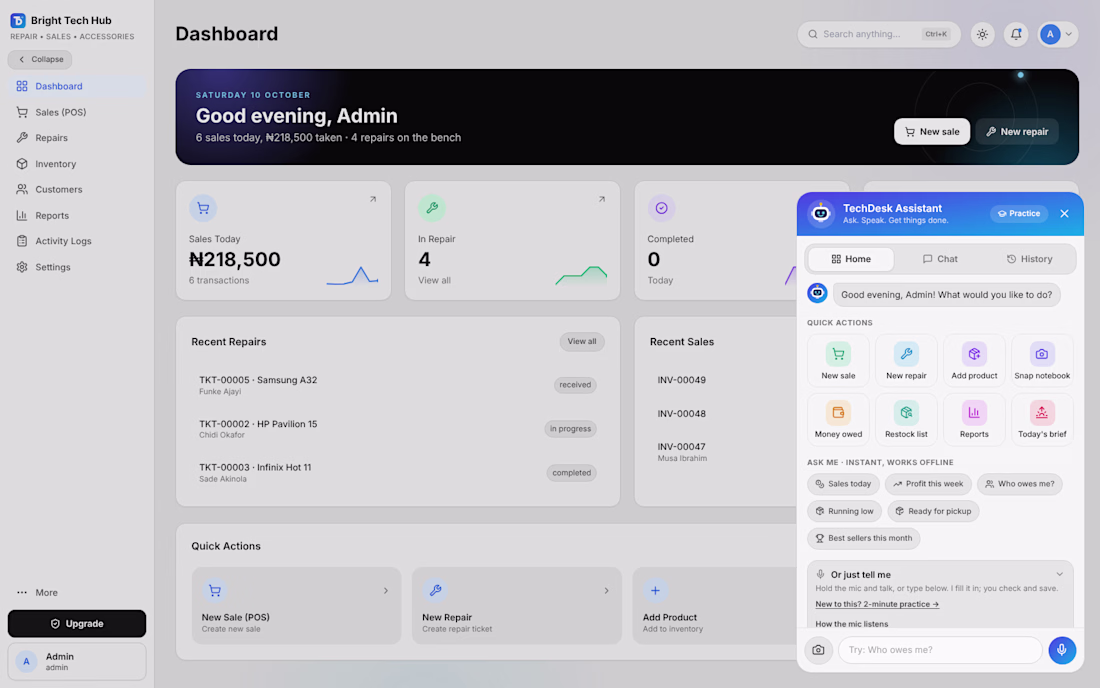Open In Repair card arrow link
Image resolution: width=1100 pixels, height=688 pixels.
pyautogui.click(x=601, y=199)
